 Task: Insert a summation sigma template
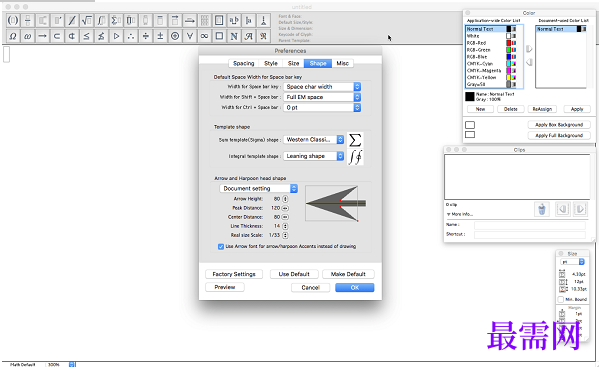tap(116, 20)
